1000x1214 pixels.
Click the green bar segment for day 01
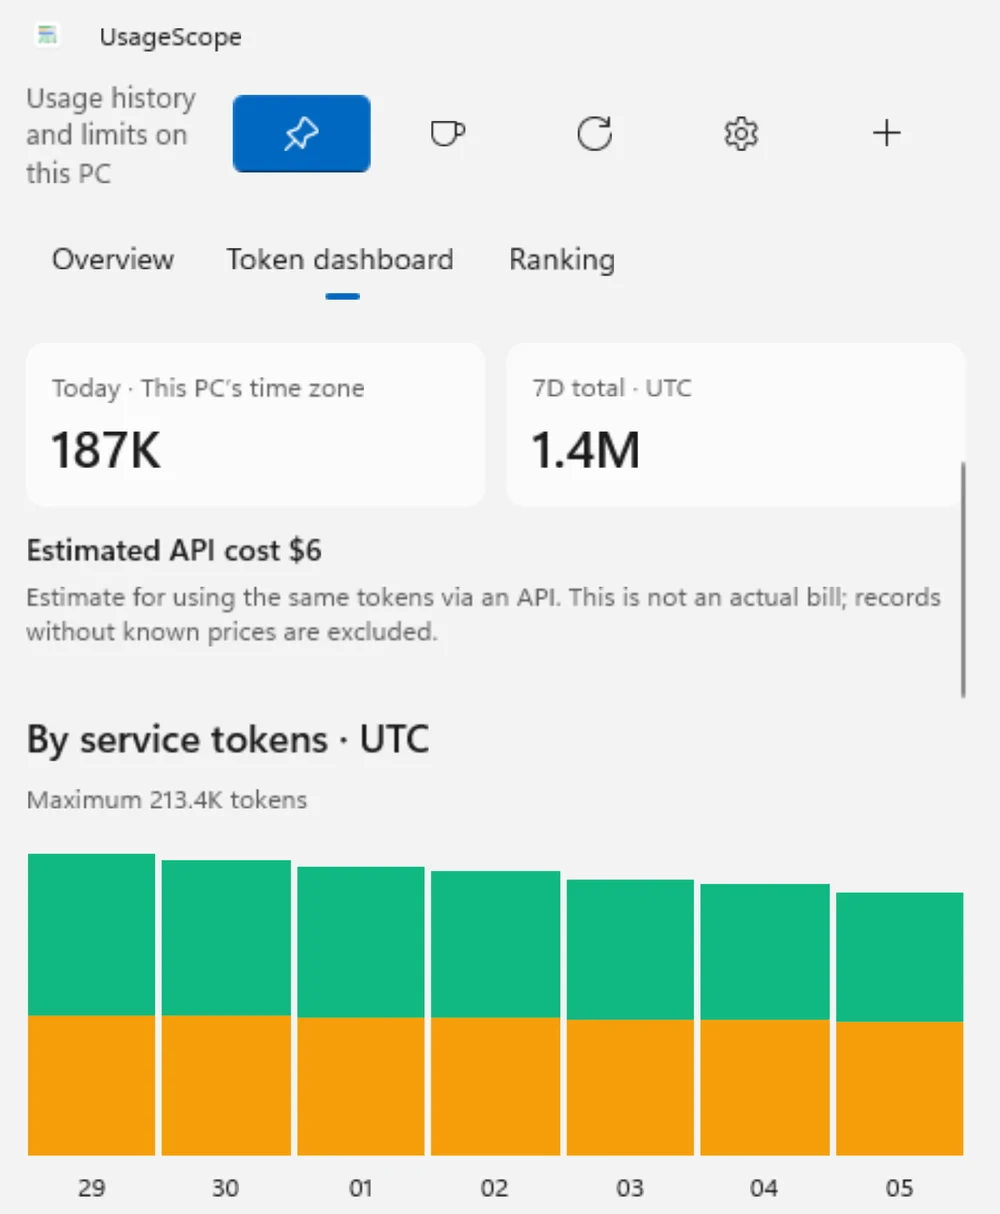point(361,942)
